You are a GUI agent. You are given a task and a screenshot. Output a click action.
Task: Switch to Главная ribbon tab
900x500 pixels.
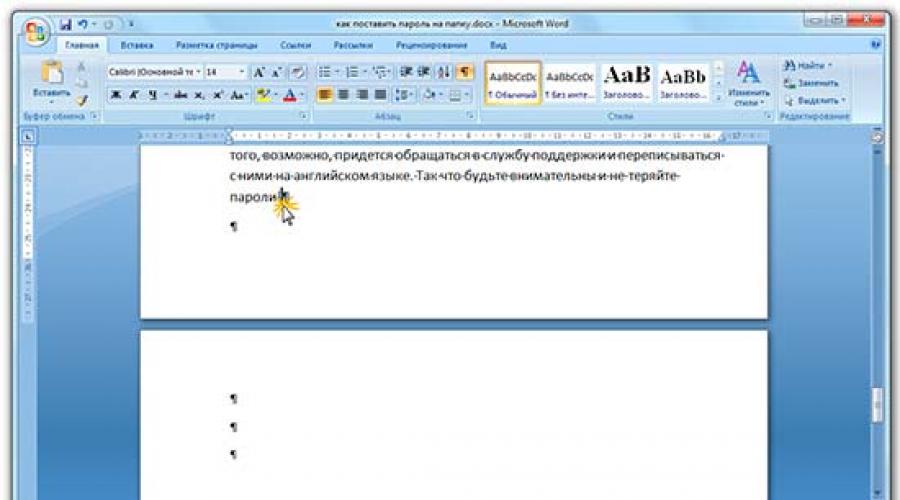[82, 45]
